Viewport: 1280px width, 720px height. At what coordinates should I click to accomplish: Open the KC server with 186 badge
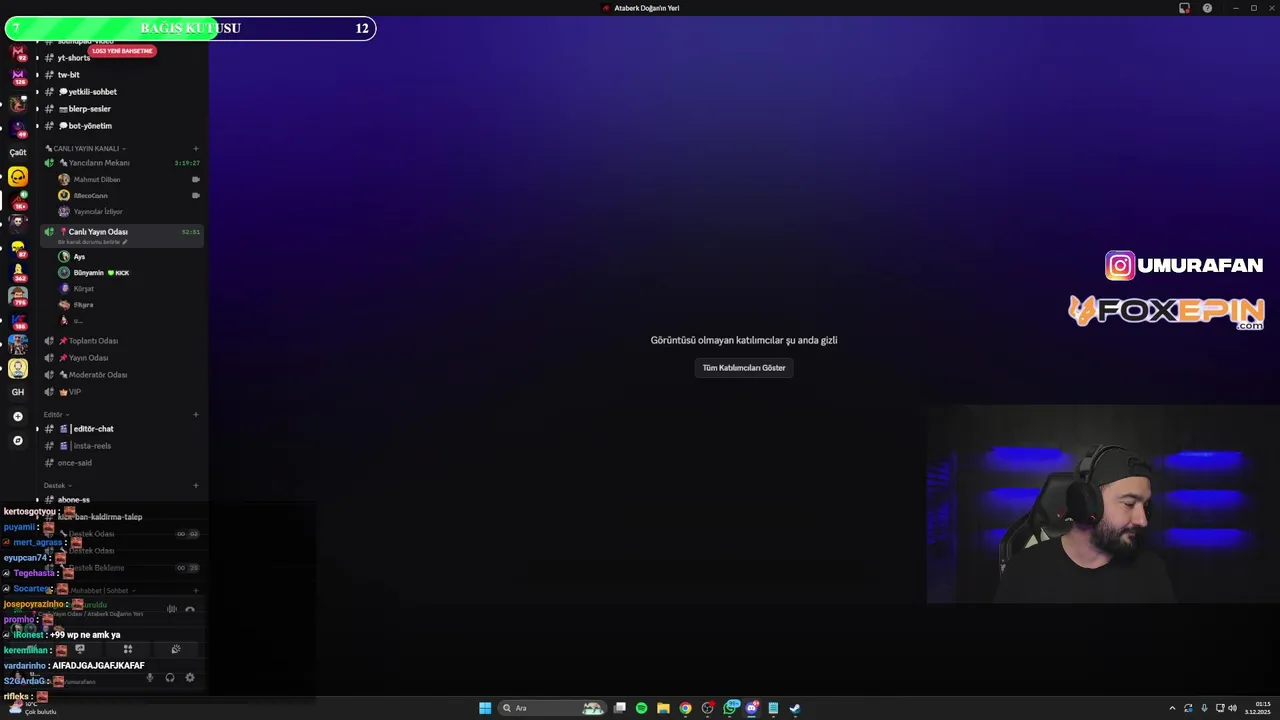click(18, 320)
